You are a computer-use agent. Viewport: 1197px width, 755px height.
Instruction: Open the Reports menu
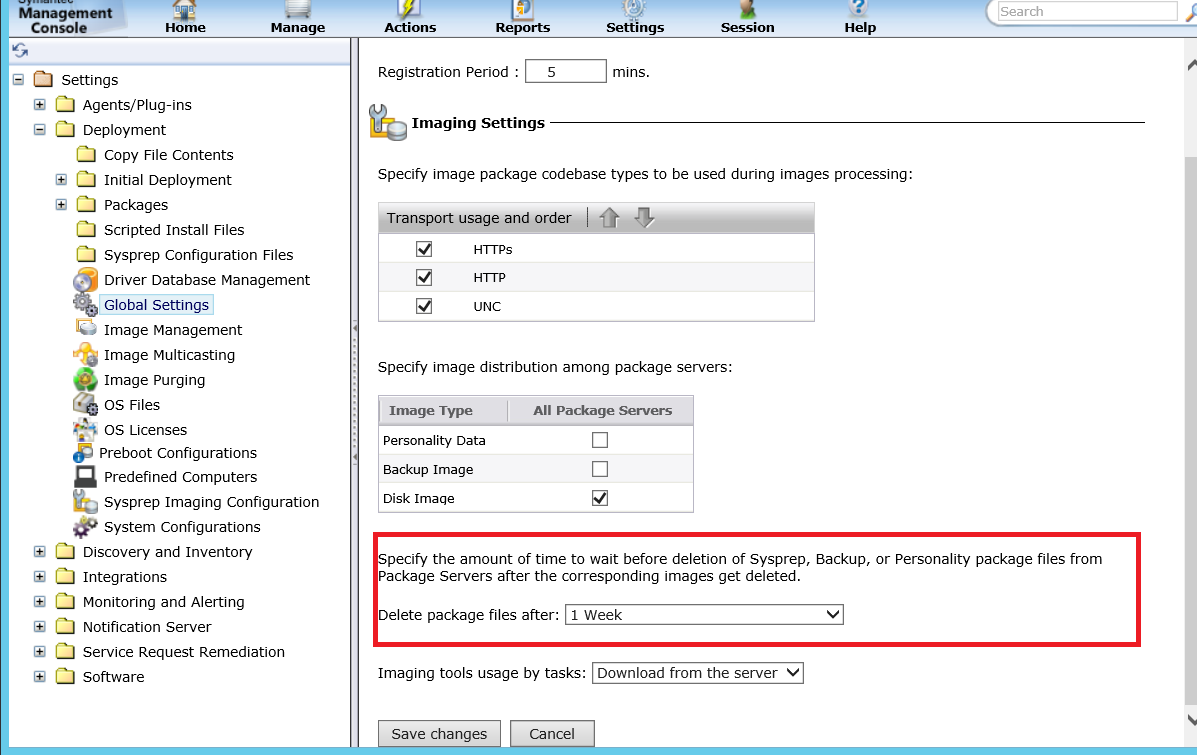[x=522, y=18]
